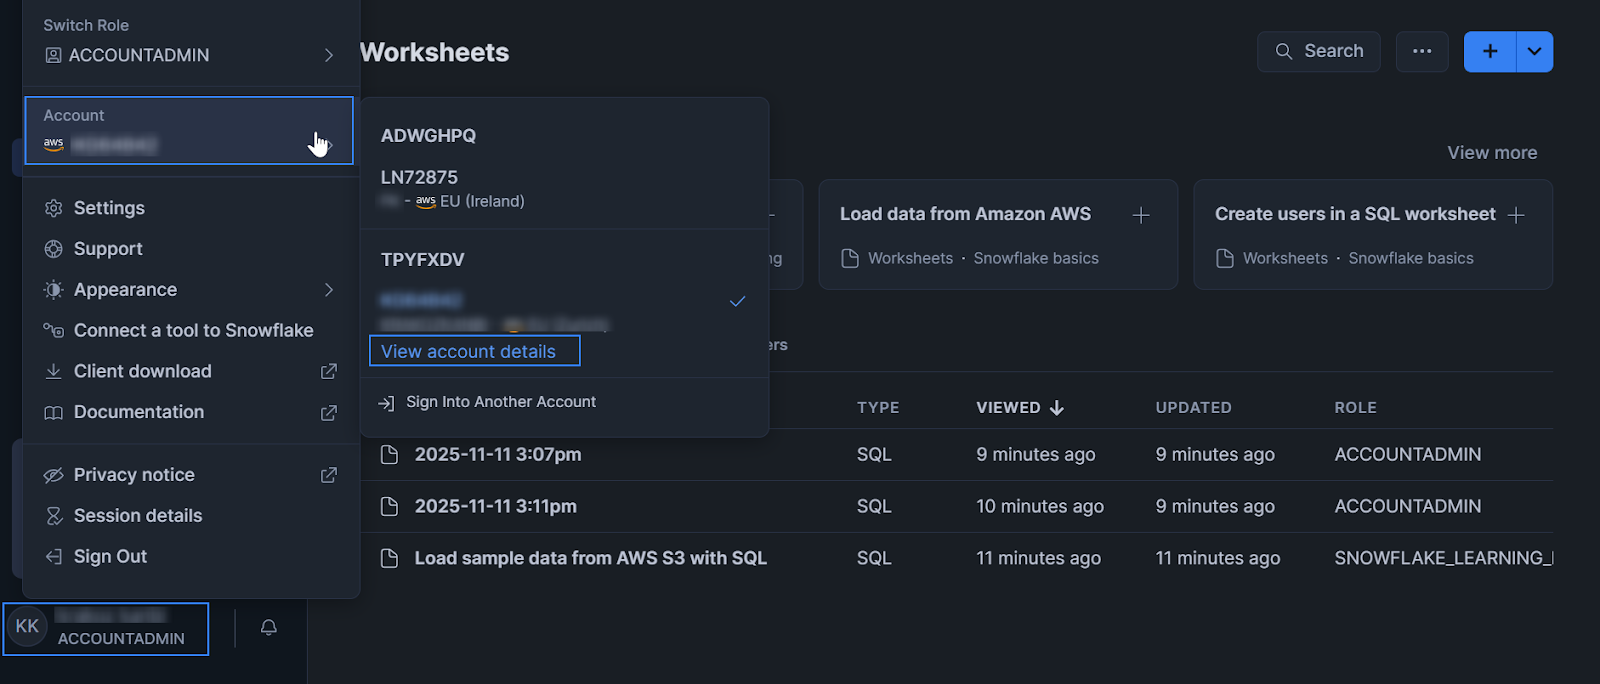Click the file icon for Load sample data worksheet
Image resolution: width=1600 pixels, height=684 pixels.
[x=390, y=559]
